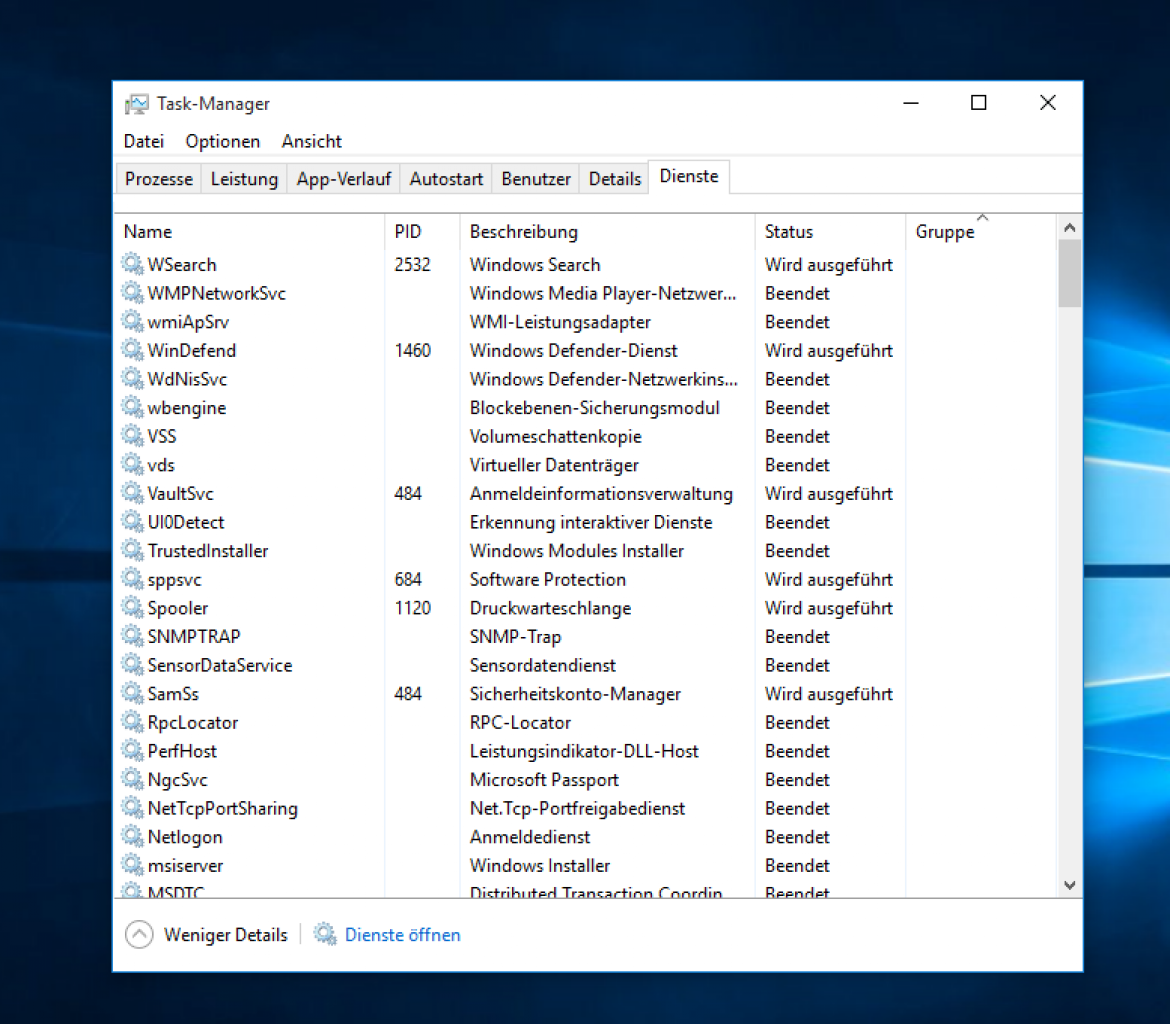Select the Dienste tab
1170x1024 pixels.
(x=689, y=176)
